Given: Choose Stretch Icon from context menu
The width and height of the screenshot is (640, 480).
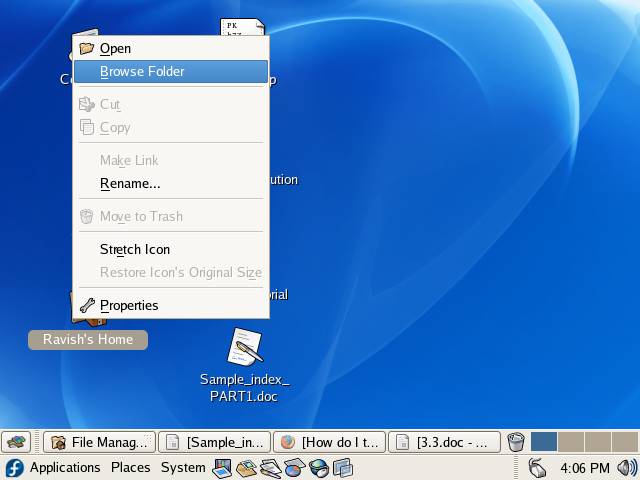Looking at the screenshot, I should click(135, 249).
